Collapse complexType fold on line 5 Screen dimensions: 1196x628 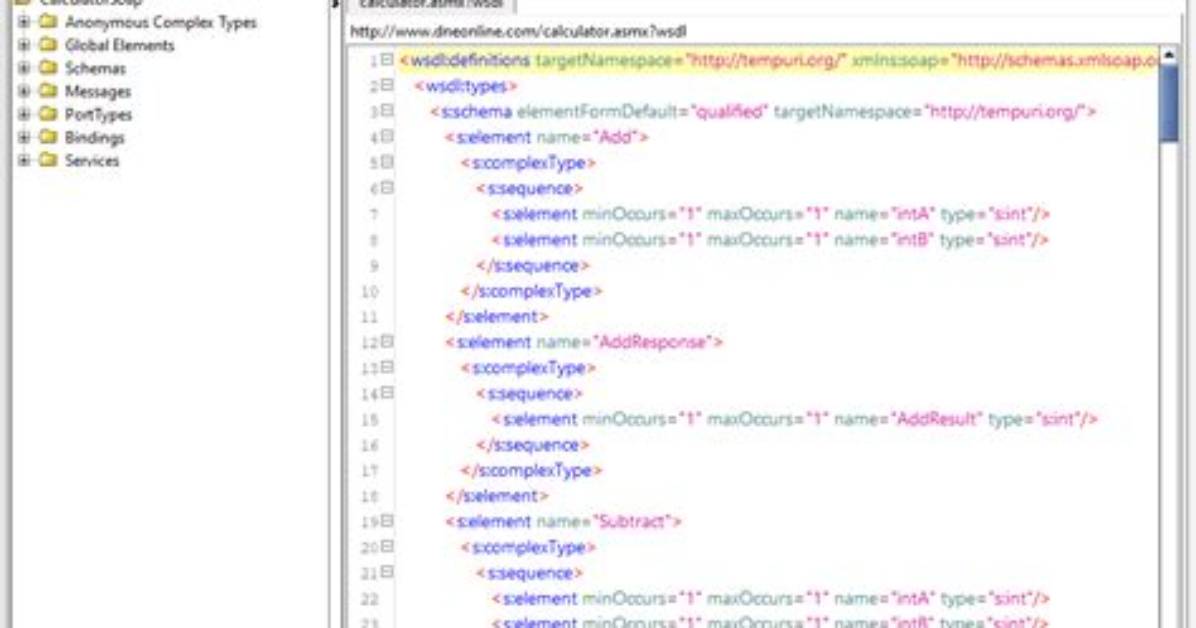pyautogui.click(x=387, y=162)
